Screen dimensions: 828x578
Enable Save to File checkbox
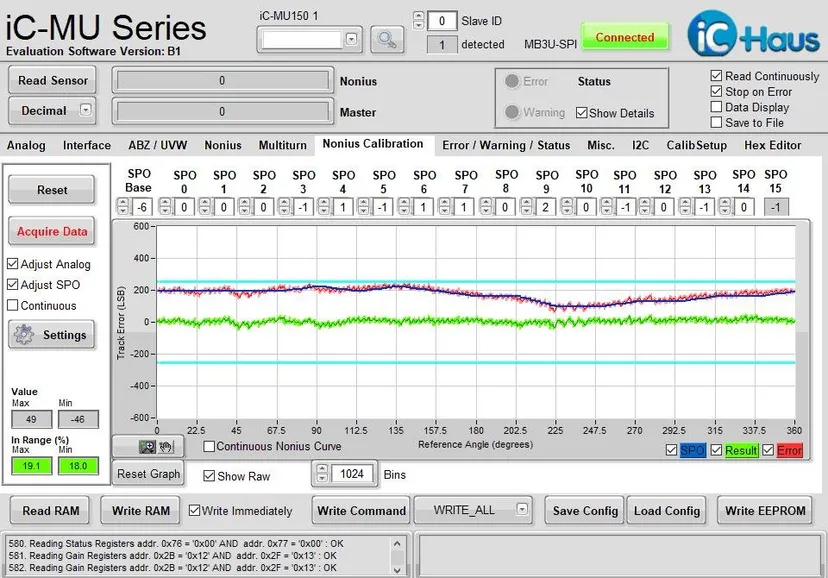click(716, 122)
